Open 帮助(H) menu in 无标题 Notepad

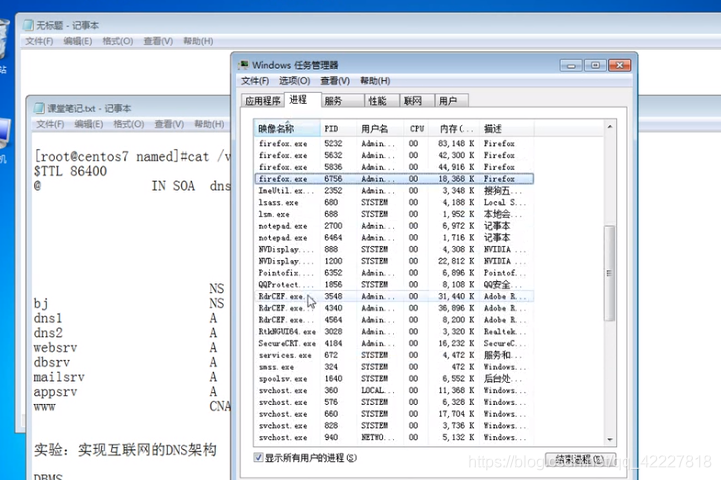(198, 41)
